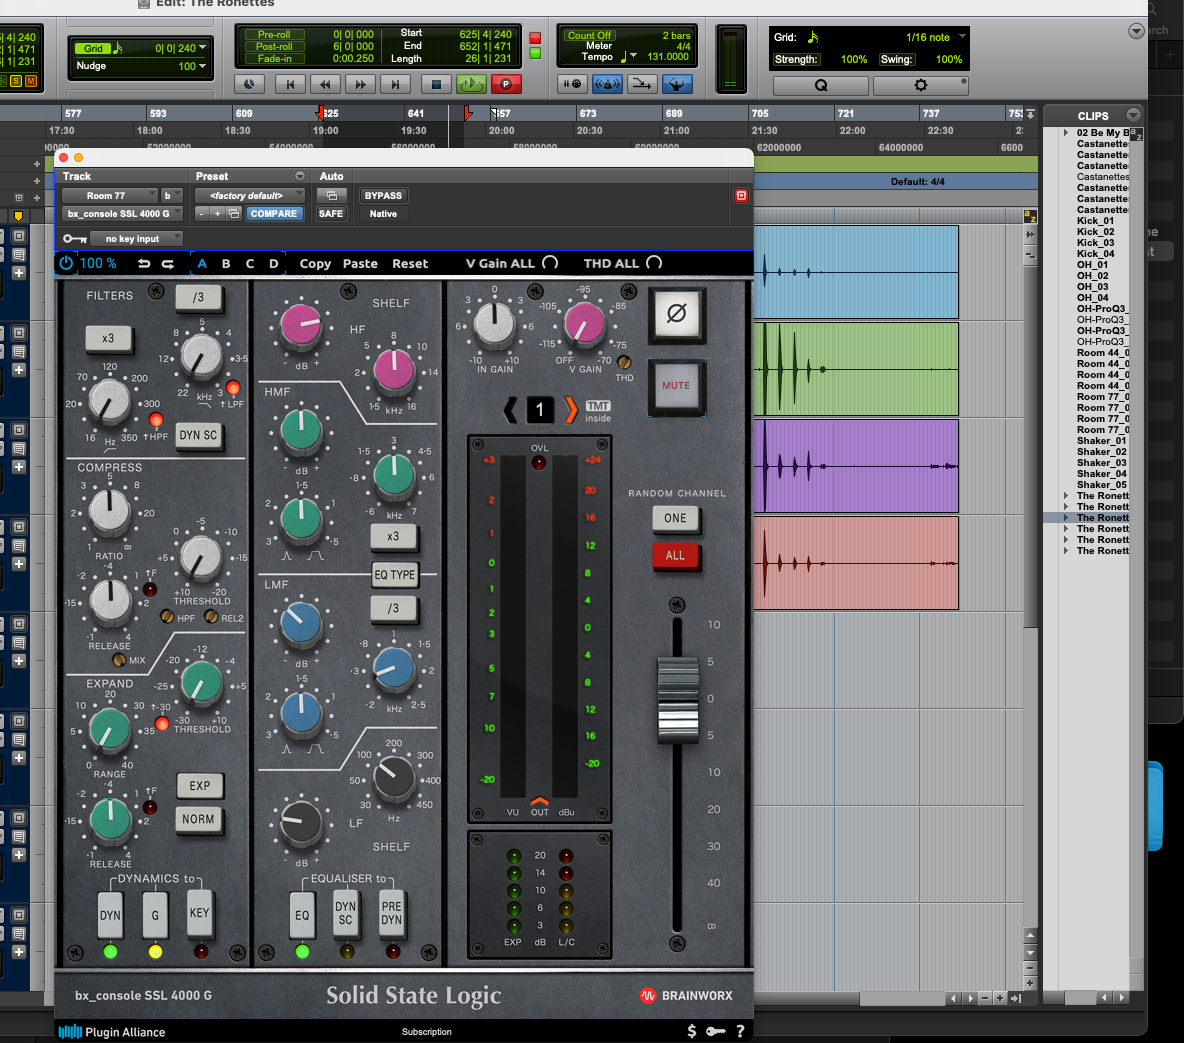The width and height of the screenshot is (1184, 1043).
Task: Select the Shaker_03 clip in list
Action: (1101, 463)
